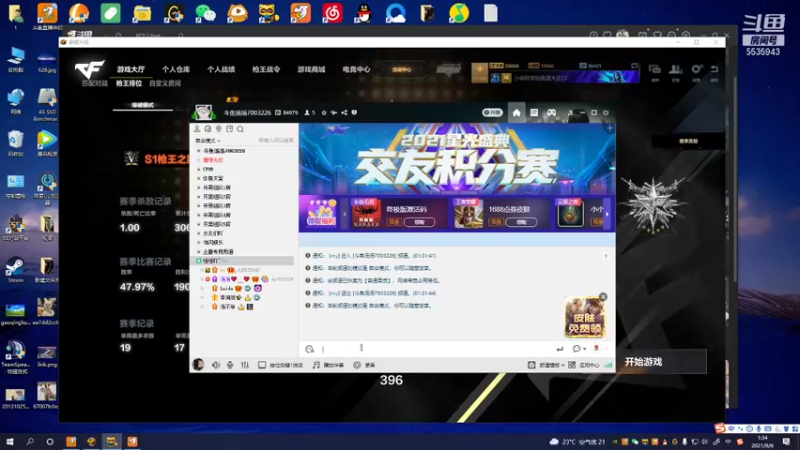
Task: Click the plus icon at banner corner
Action: pyautogui.click(x=609, y=129)
